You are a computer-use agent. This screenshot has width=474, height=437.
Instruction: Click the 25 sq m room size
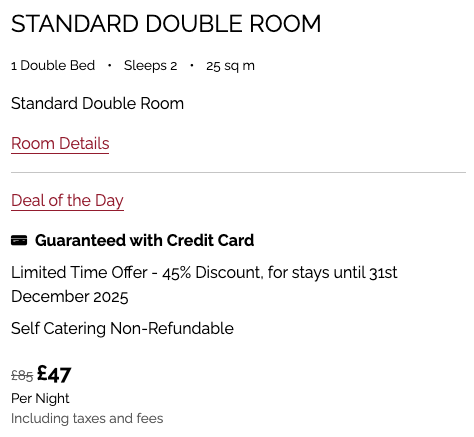point(230,66)
